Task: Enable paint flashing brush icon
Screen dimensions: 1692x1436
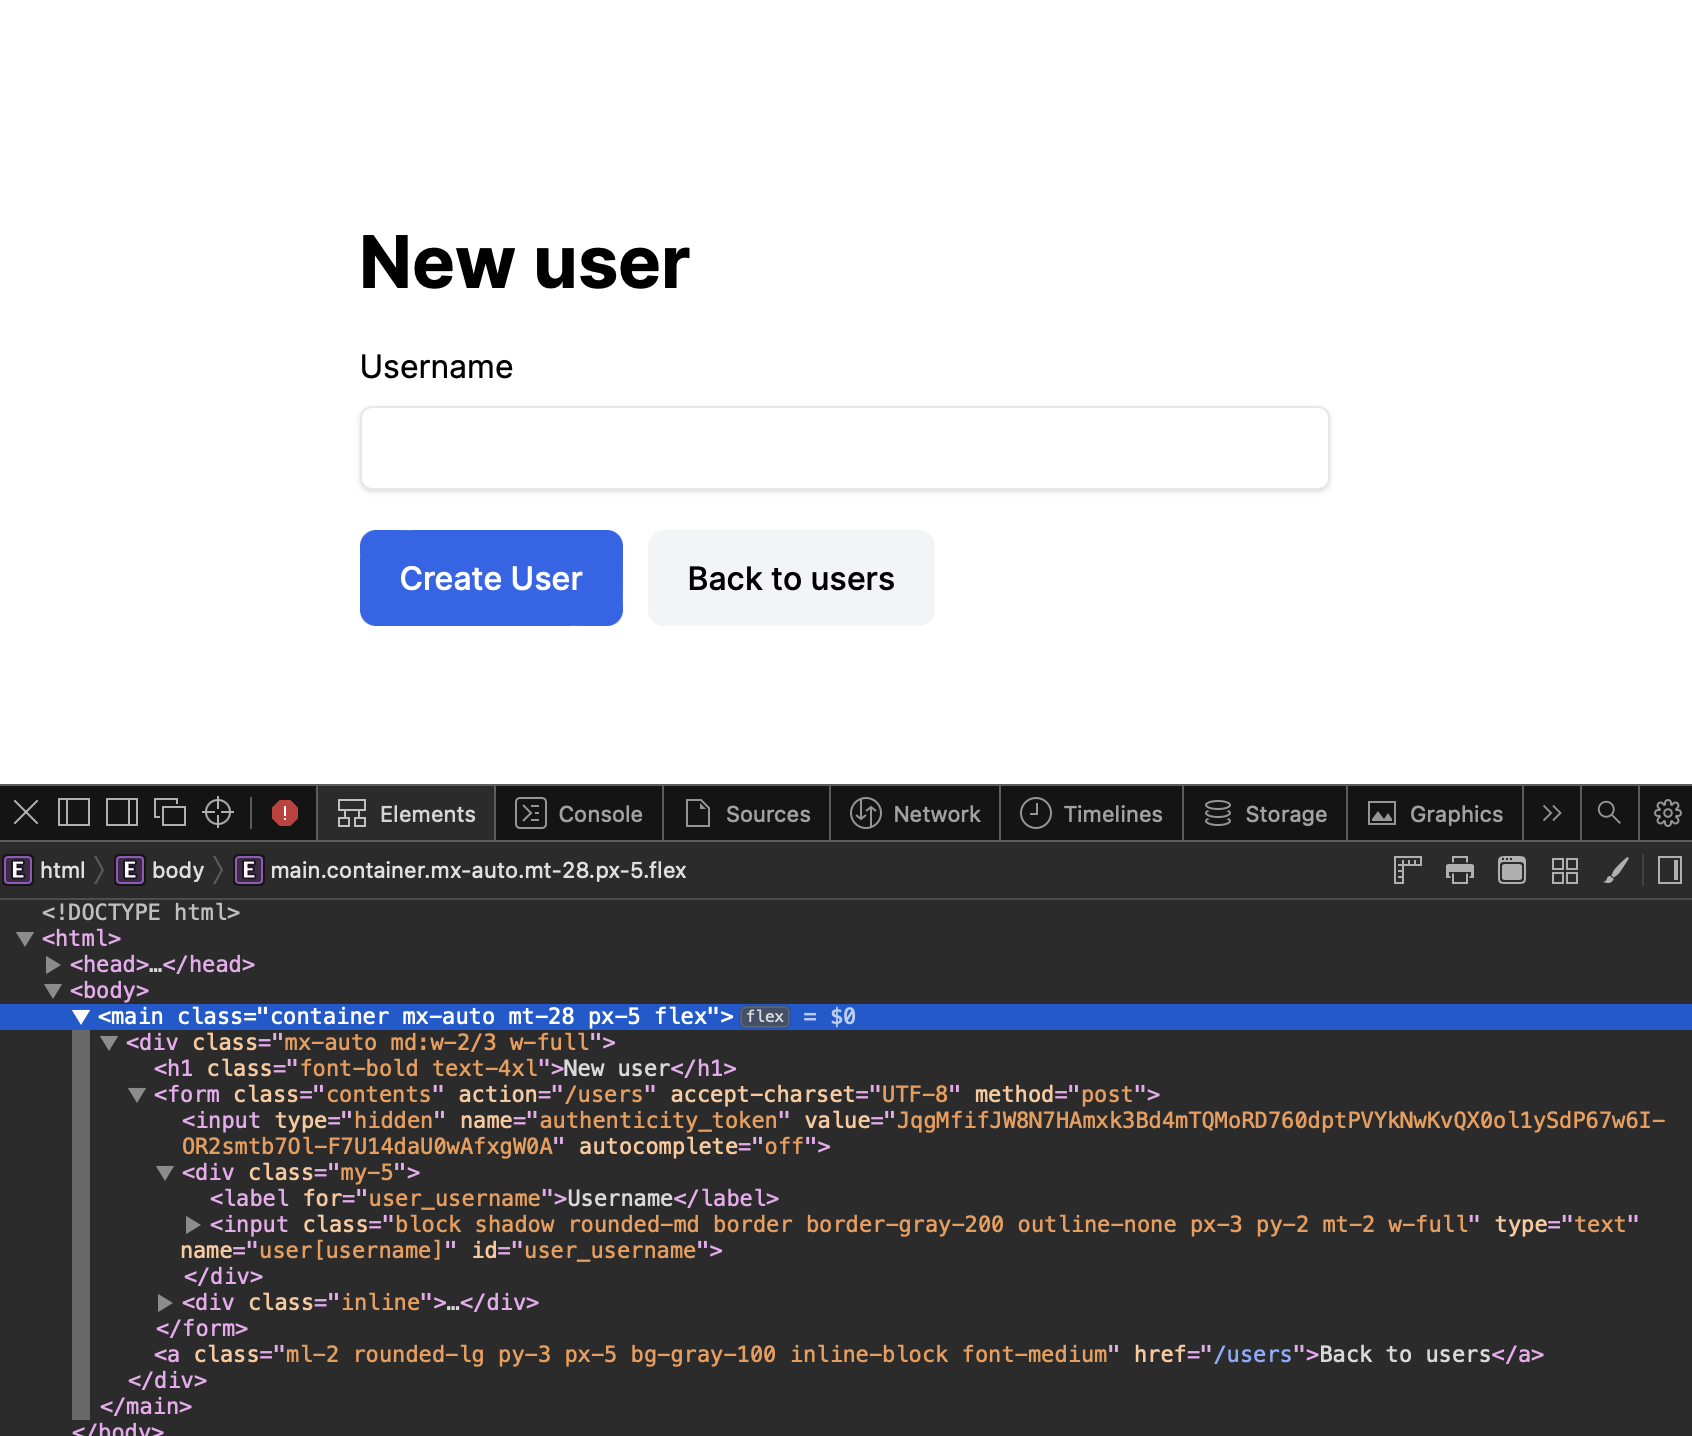Action: [1616, 871]
